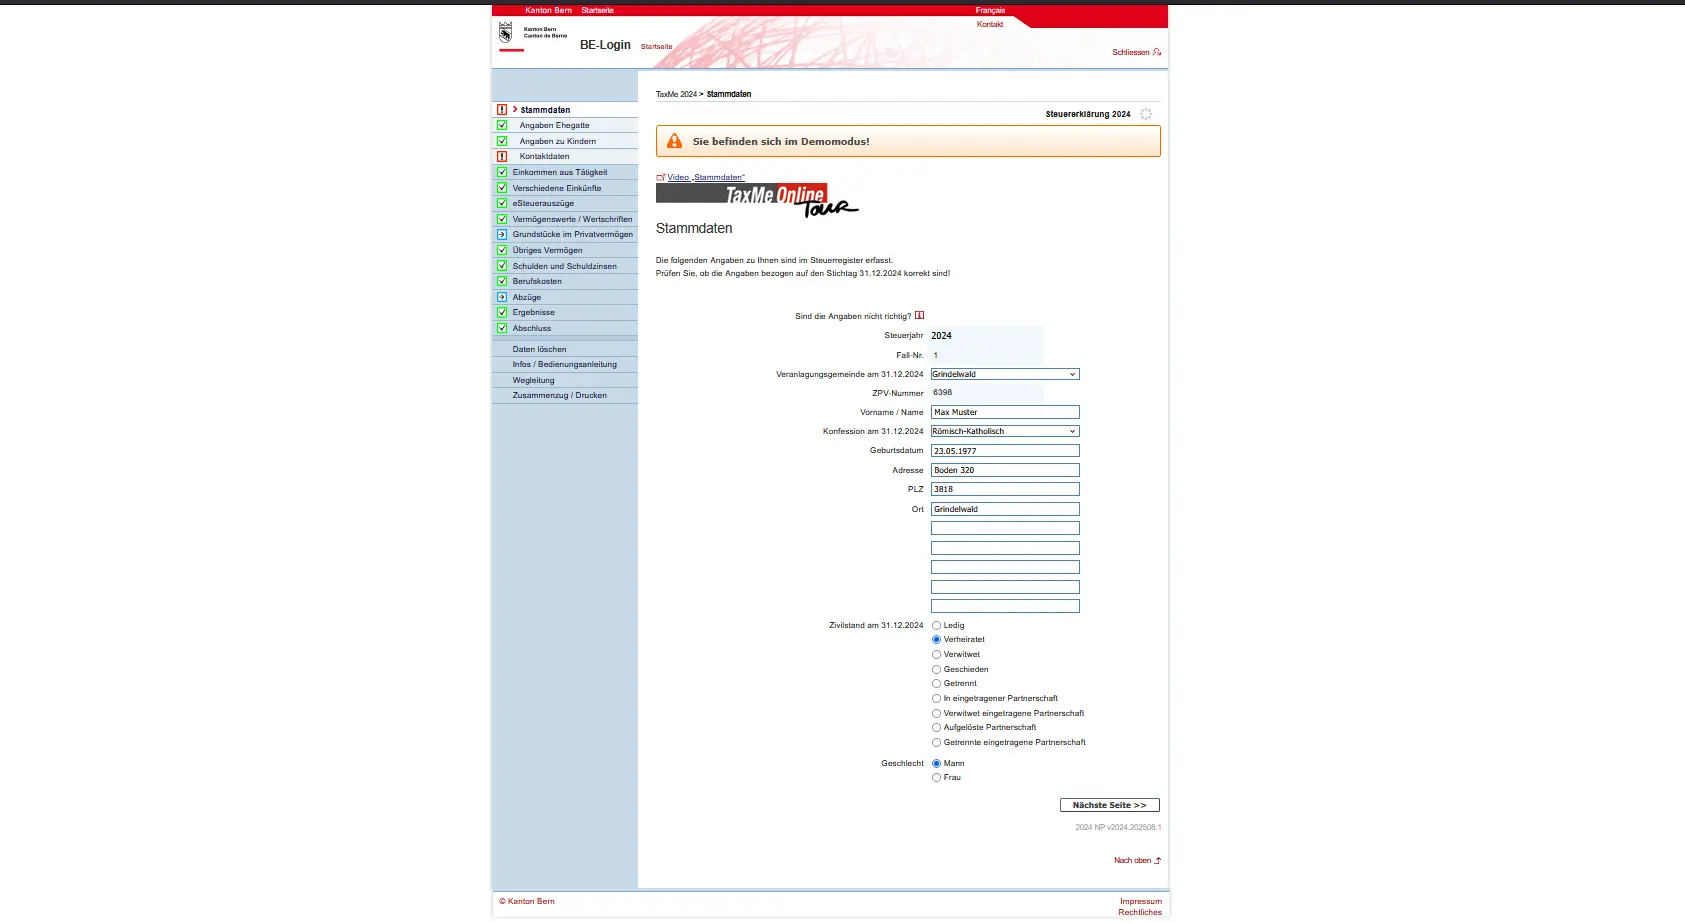
Task: Click the green checkmark icon next to Berufskosten
Action: (x=502, y=281)
